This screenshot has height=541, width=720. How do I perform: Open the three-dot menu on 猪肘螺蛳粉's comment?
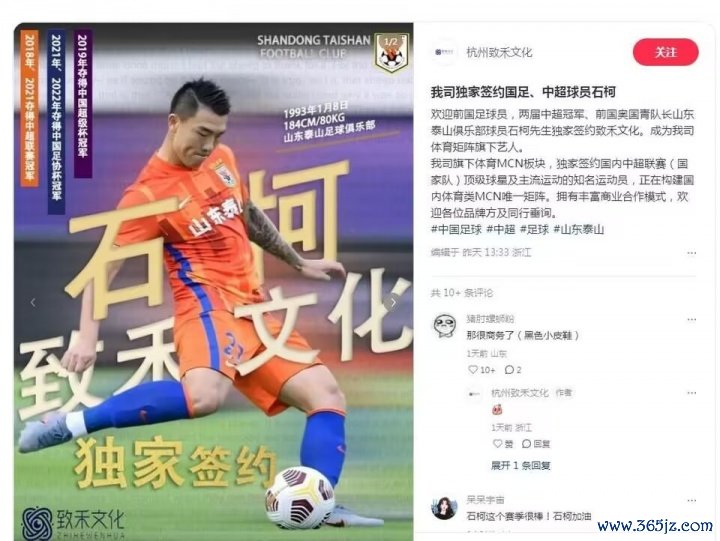(692, 319)
